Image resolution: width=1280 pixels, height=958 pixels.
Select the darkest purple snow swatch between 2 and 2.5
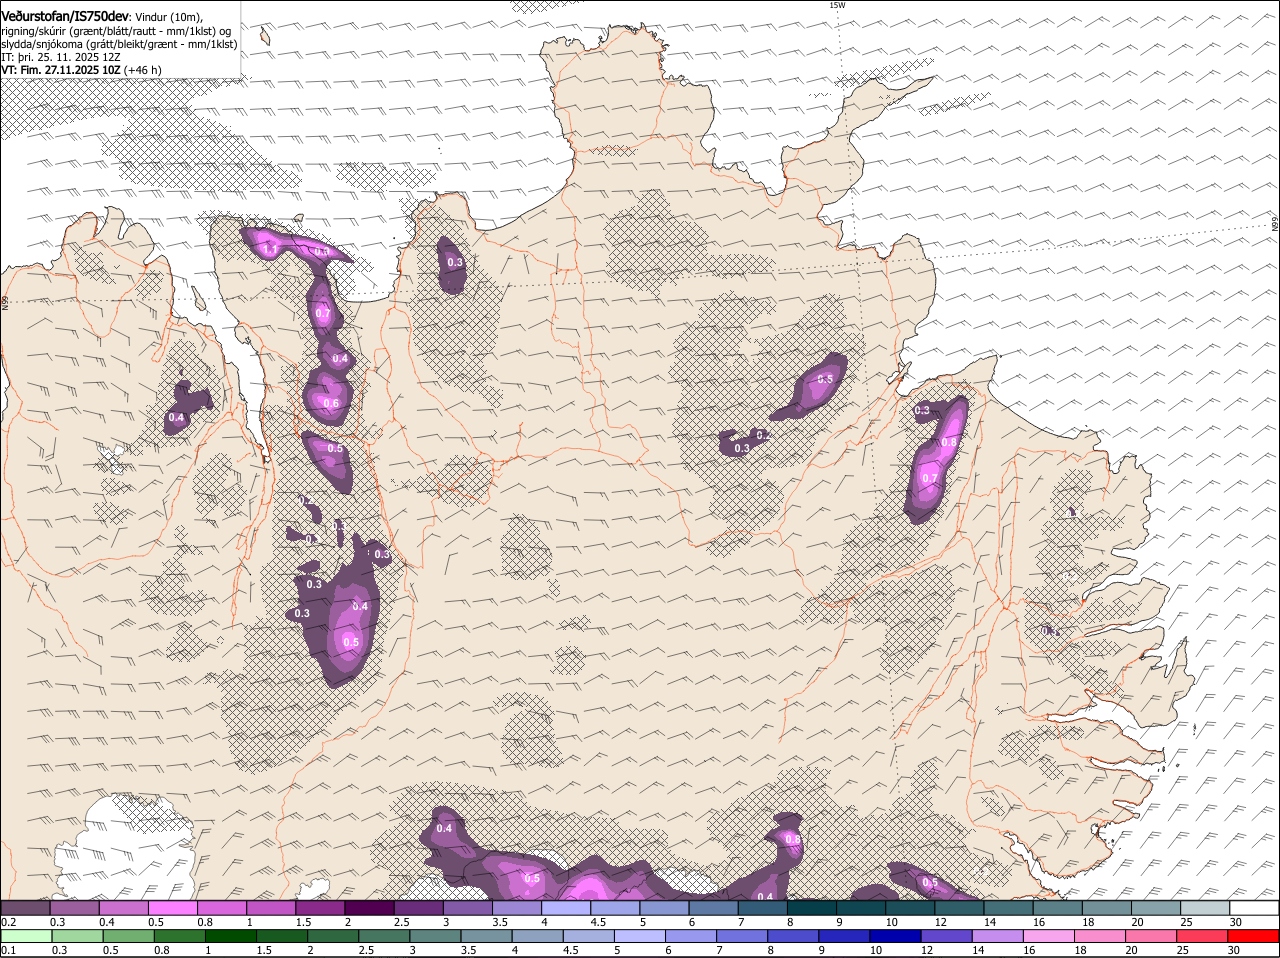tap(369, 908)
